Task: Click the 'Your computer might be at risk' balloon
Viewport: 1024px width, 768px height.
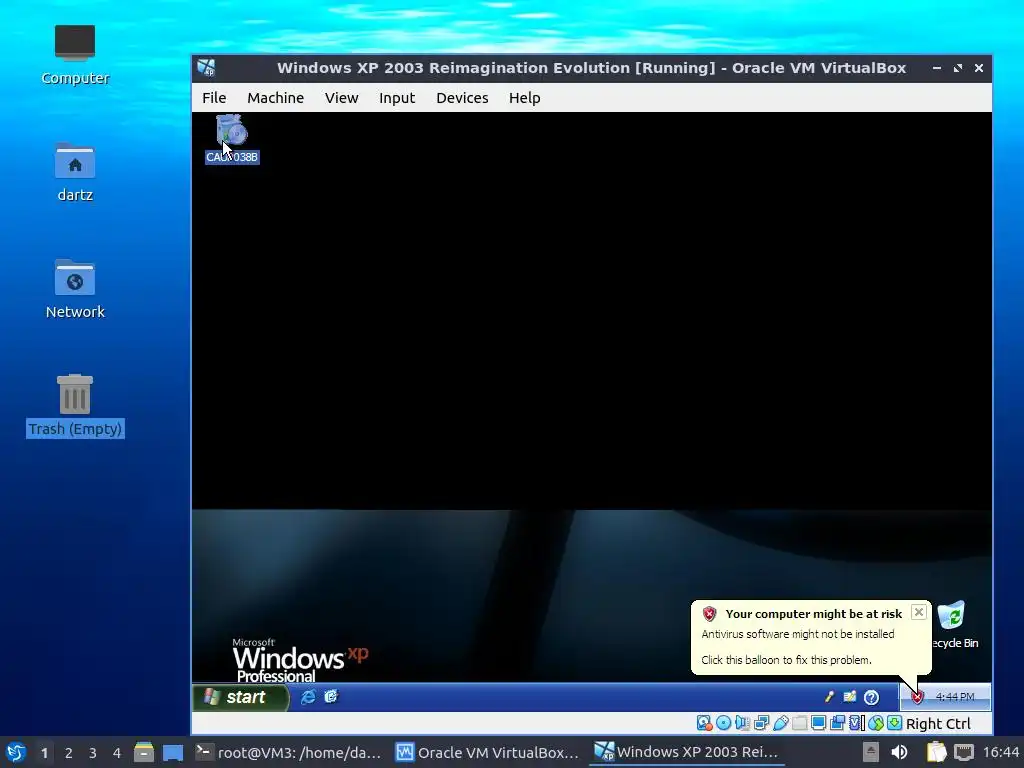Action: tap(811, 637)
